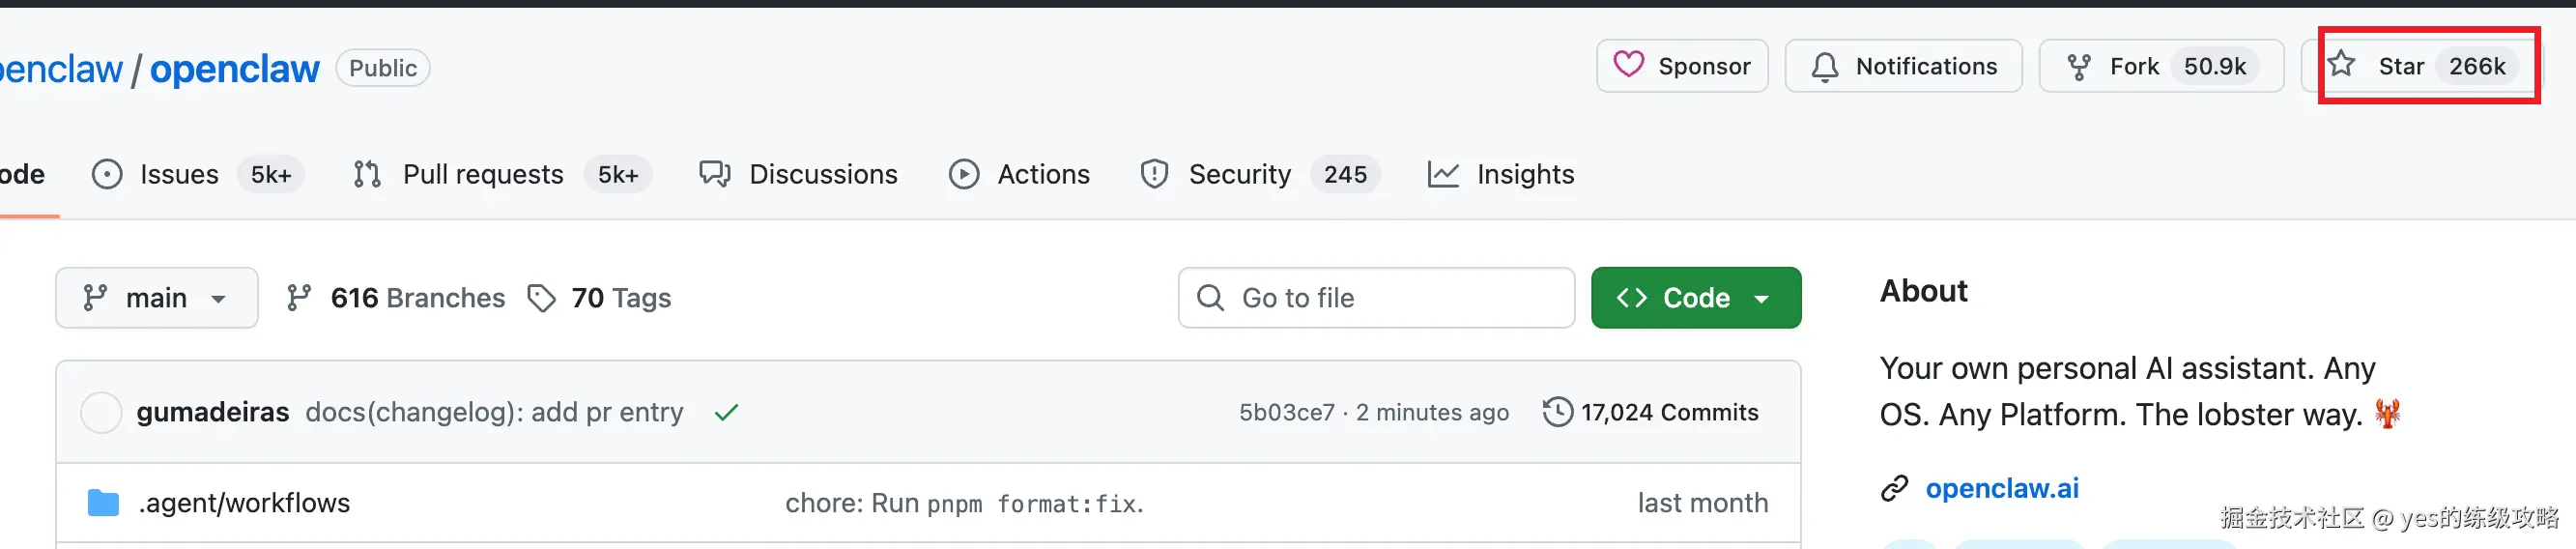Open gumadeiras author avatar

(x=101, y=412)
